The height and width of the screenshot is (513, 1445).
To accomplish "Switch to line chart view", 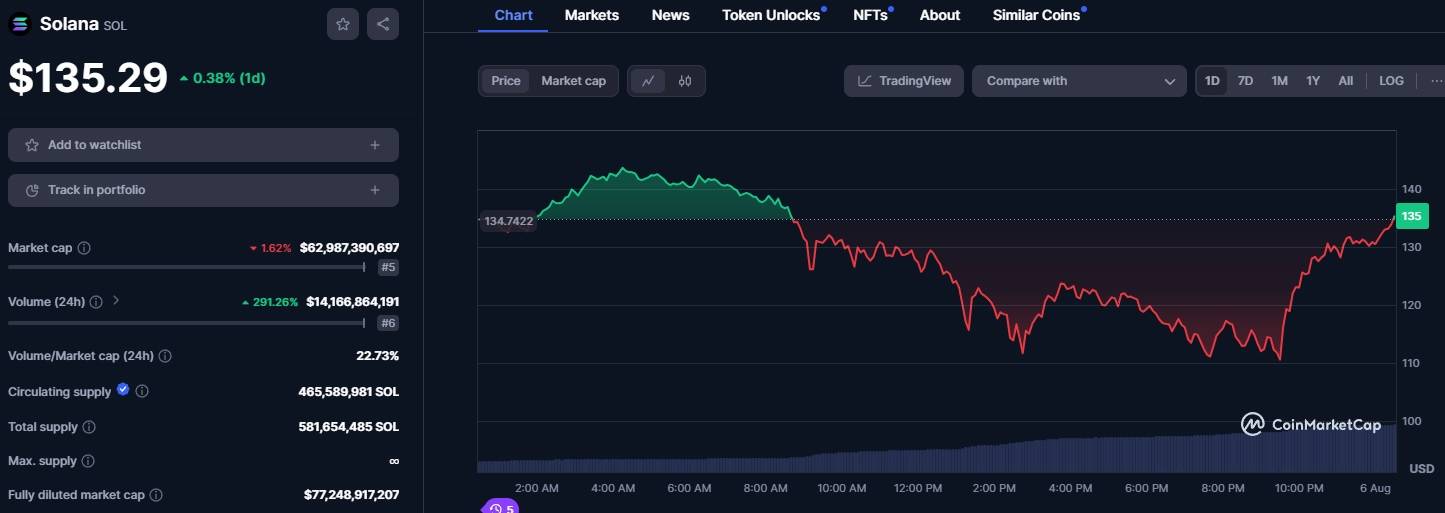I will pos(648,81).
